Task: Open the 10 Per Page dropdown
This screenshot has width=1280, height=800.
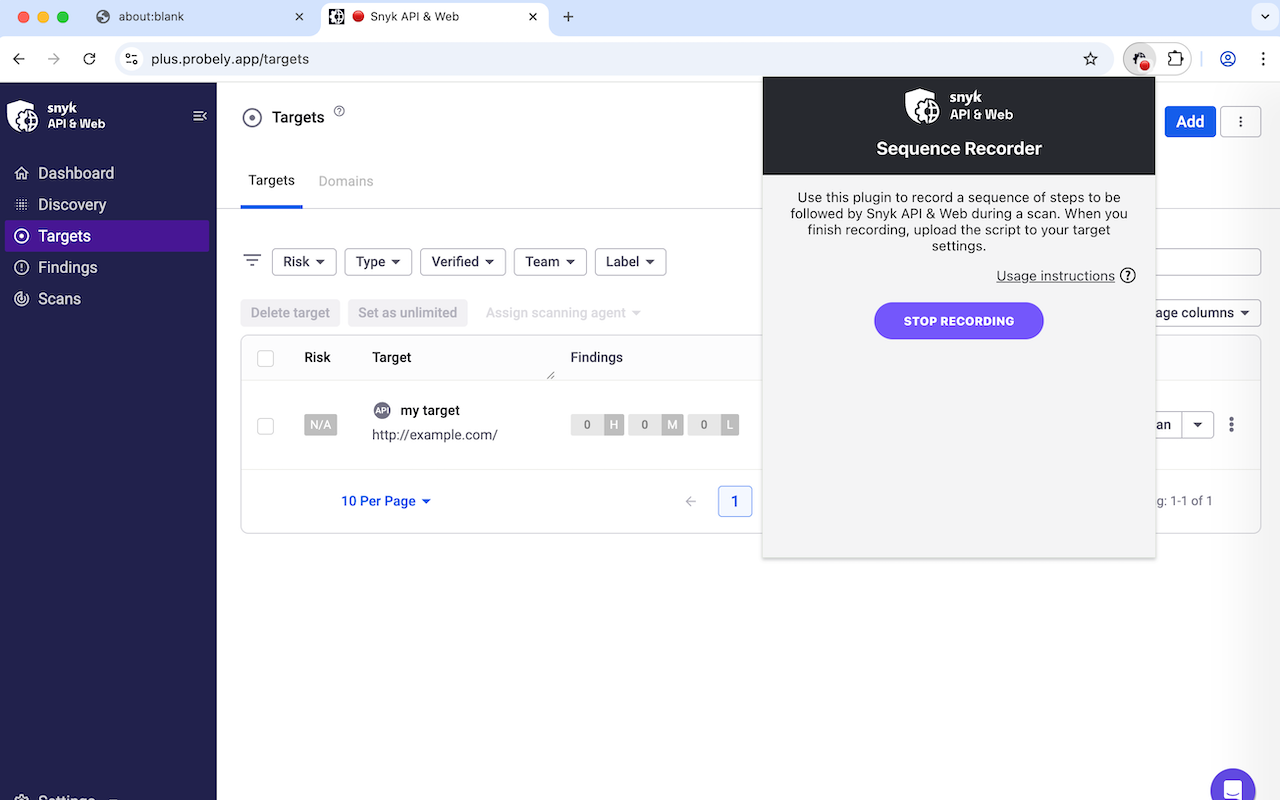Action: [x=386, y=501]
